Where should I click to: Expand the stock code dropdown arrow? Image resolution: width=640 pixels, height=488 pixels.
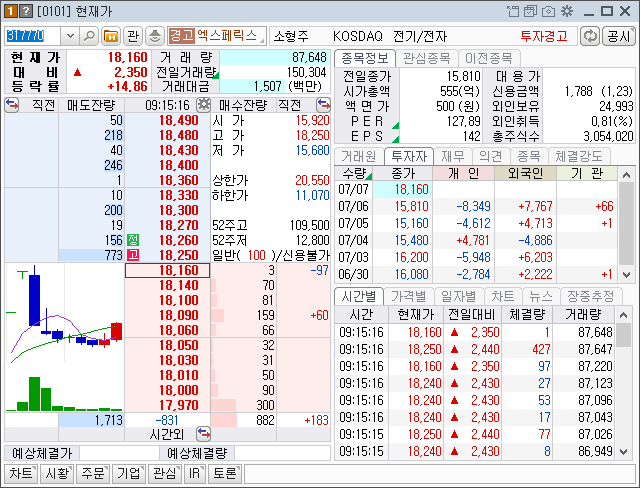(70, 36)
